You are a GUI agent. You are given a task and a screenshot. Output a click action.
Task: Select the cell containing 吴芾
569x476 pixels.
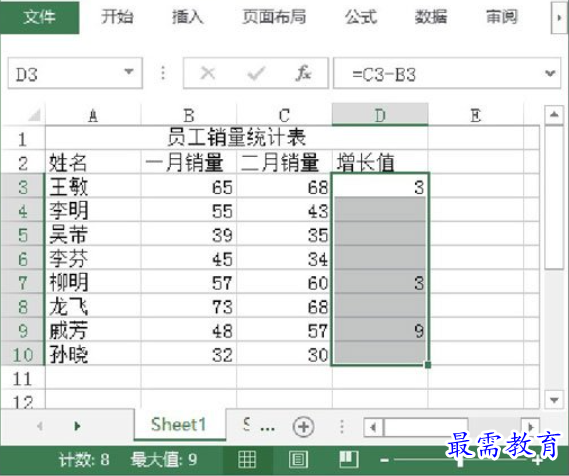click(x=93, y=234)
